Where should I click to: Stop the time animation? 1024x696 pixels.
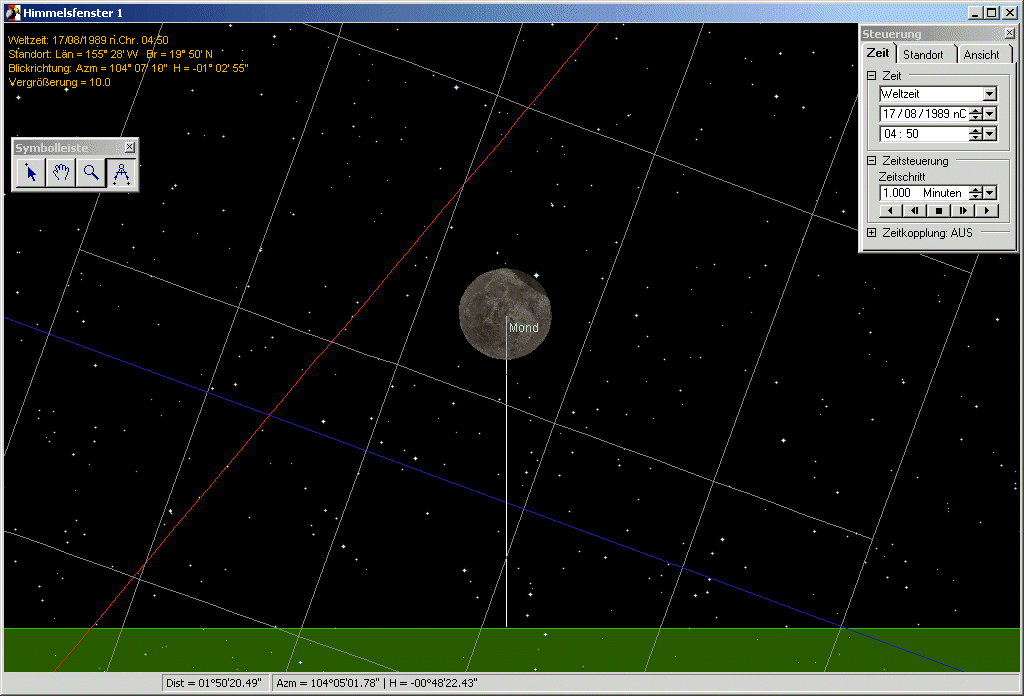[x=939, y=211]
